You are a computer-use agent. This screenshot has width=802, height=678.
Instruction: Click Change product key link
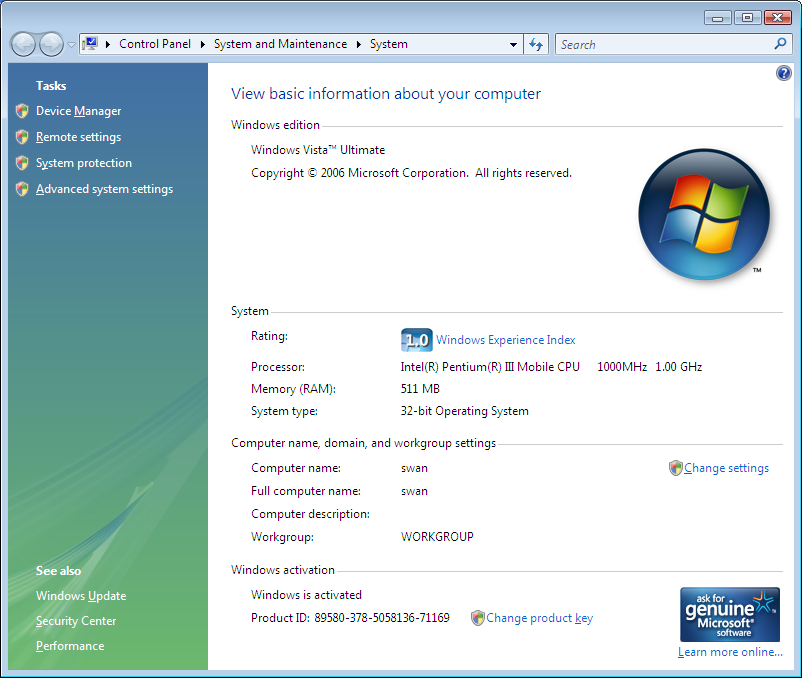point(540,618)
